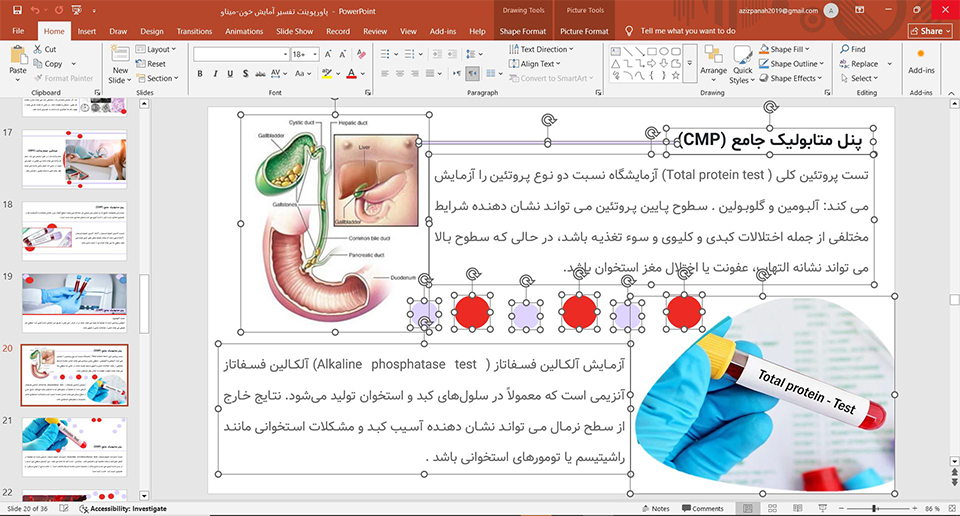Toggle Underline formatting
Screen dimensions: 960x516
tap(230, 73)
